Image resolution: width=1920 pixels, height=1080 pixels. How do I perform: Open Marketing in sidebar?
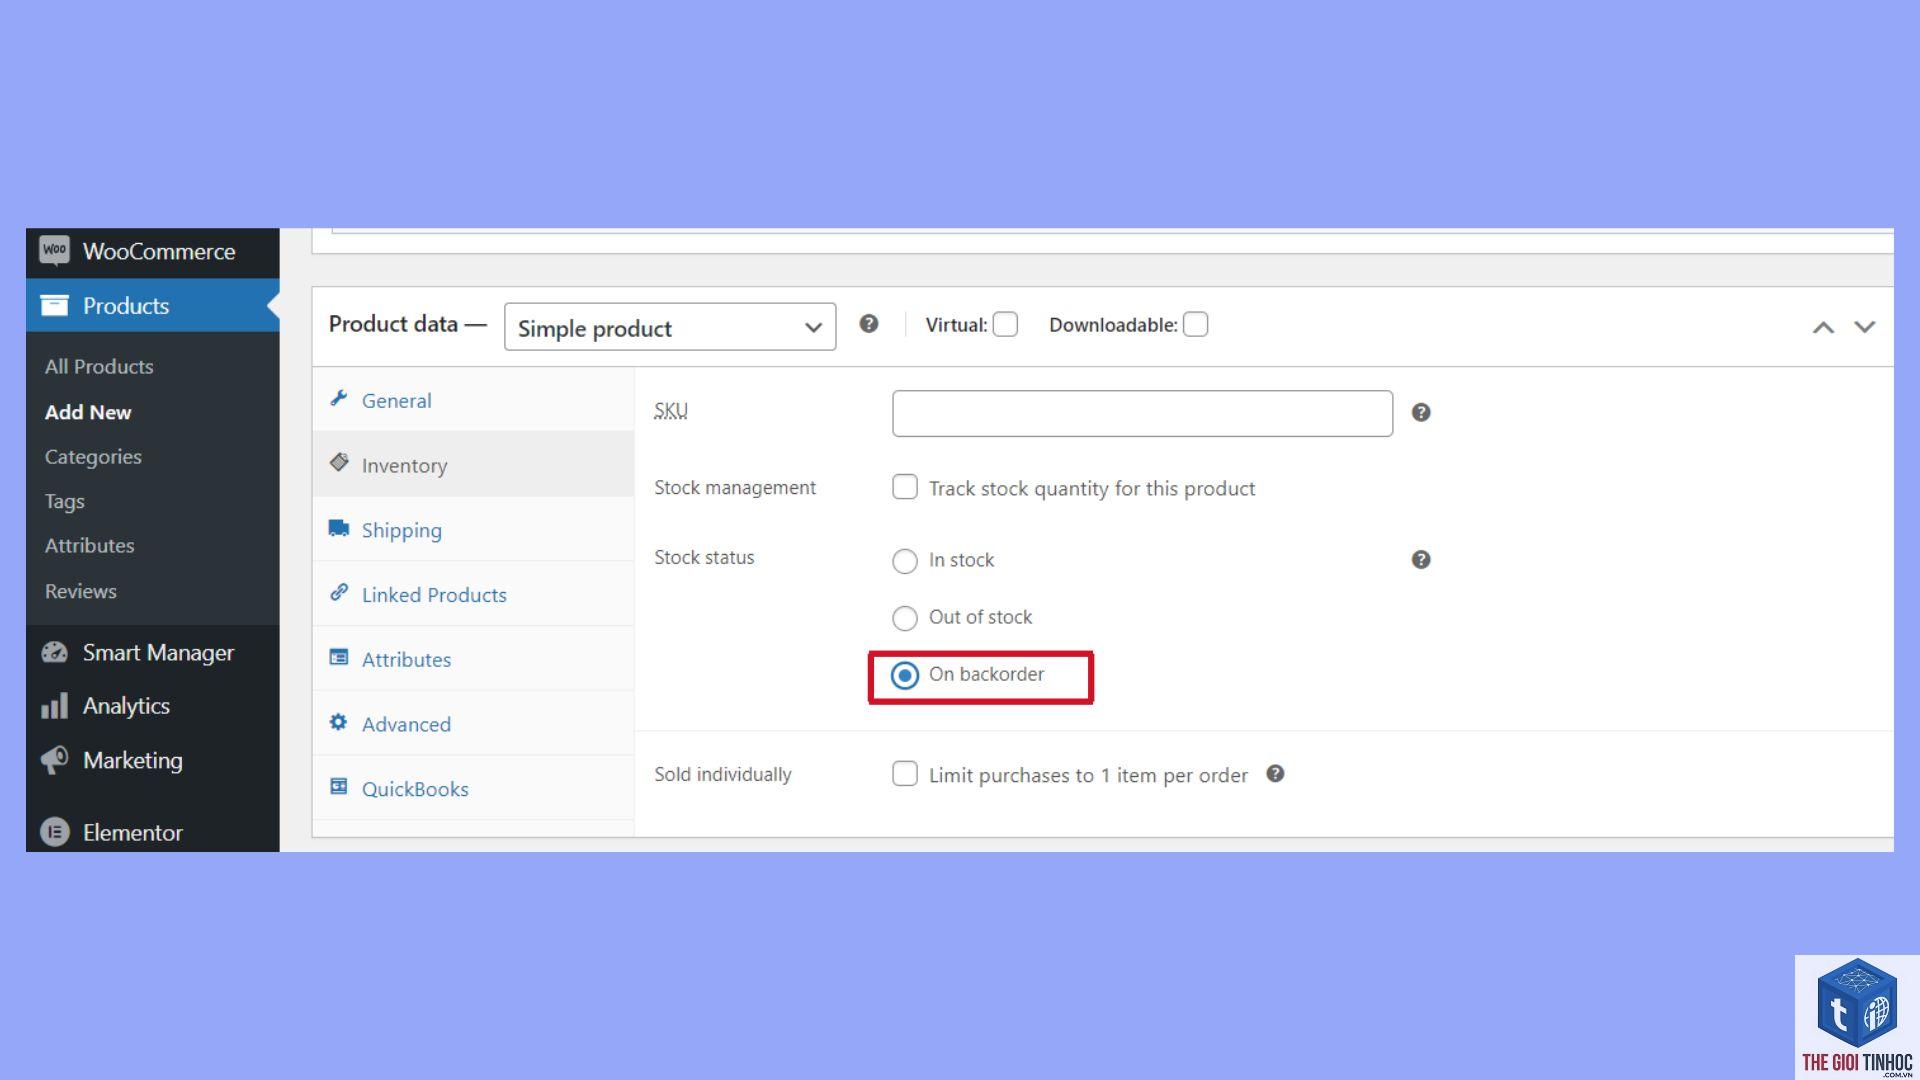pyautogui.click(x=153, y=760)
